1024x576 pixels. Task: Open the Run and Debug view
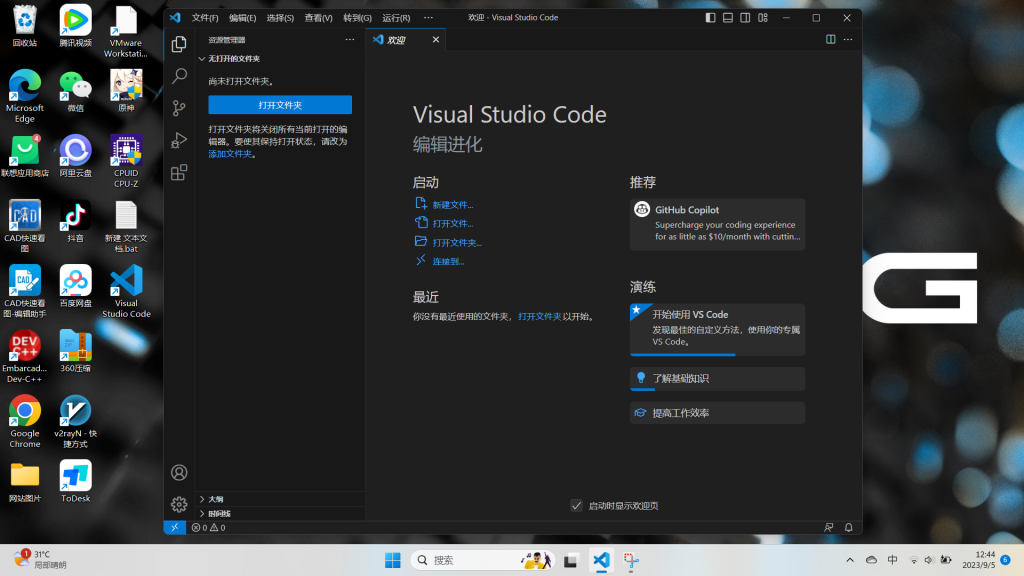pyautogui.click(x=179, y=140)
